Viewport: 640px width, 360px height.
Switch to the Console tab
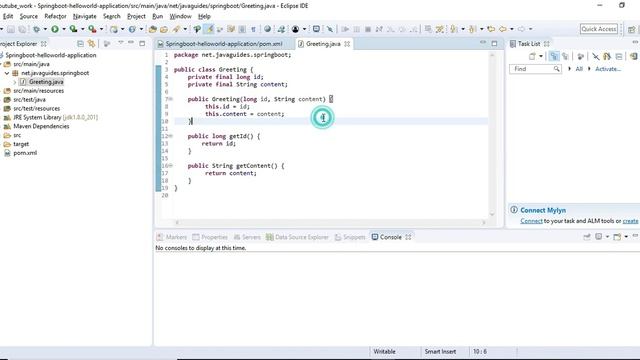[391, 237]
